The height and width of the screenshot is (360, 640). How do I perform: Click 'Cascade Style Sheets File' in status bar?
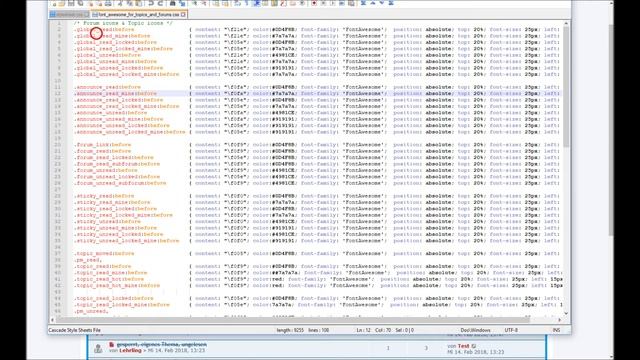(x=74, y=330)
